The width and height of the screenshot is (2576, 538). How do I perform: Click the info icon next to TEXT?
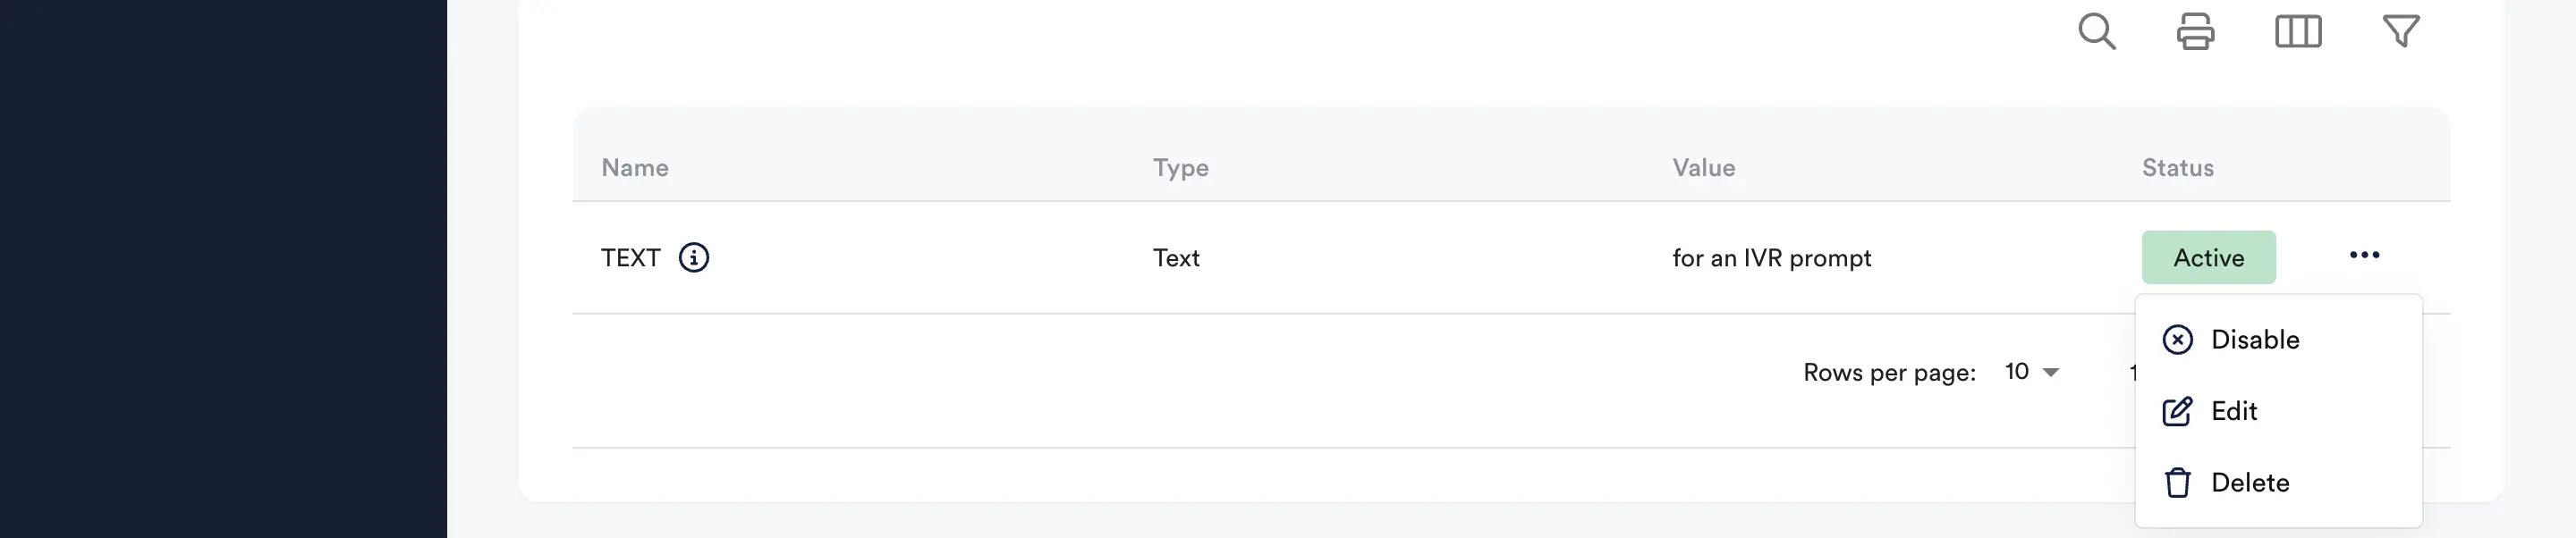click(694, 258)
